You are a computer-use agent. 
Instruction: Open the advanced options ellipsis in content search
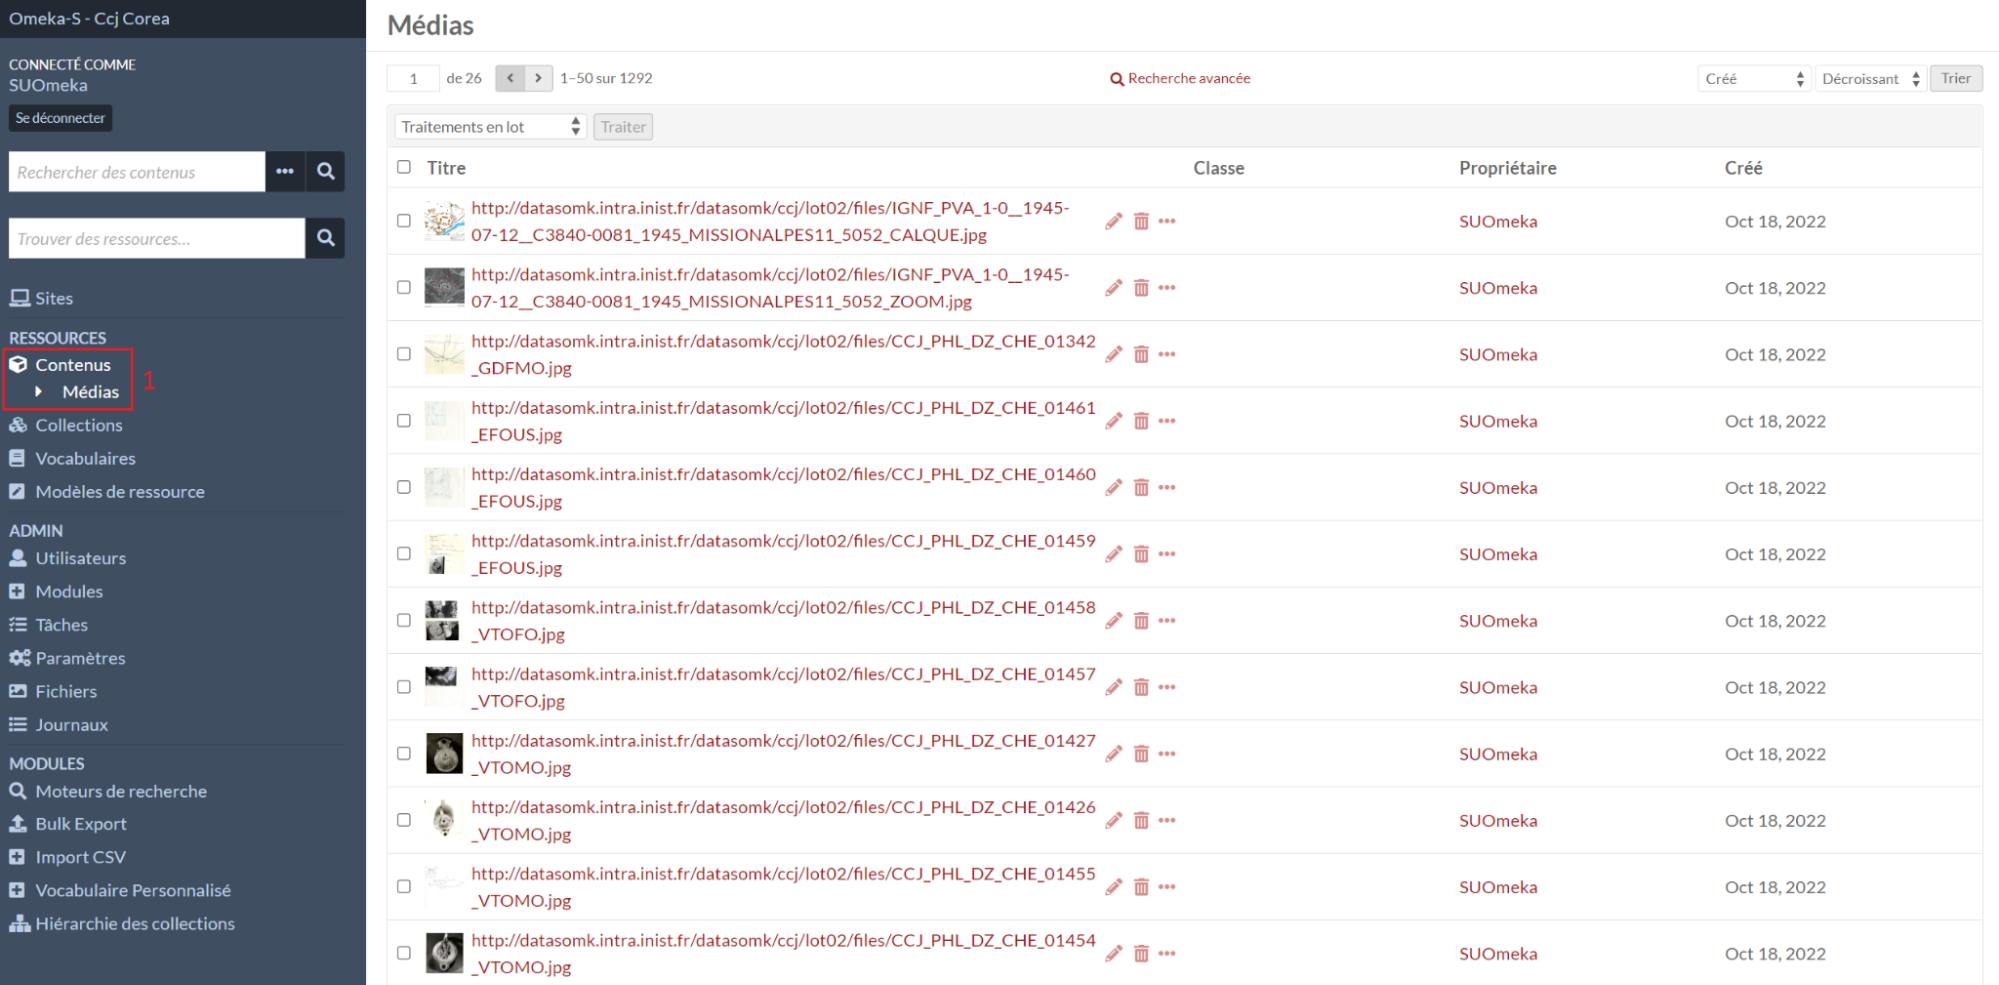tap(285, 172)
